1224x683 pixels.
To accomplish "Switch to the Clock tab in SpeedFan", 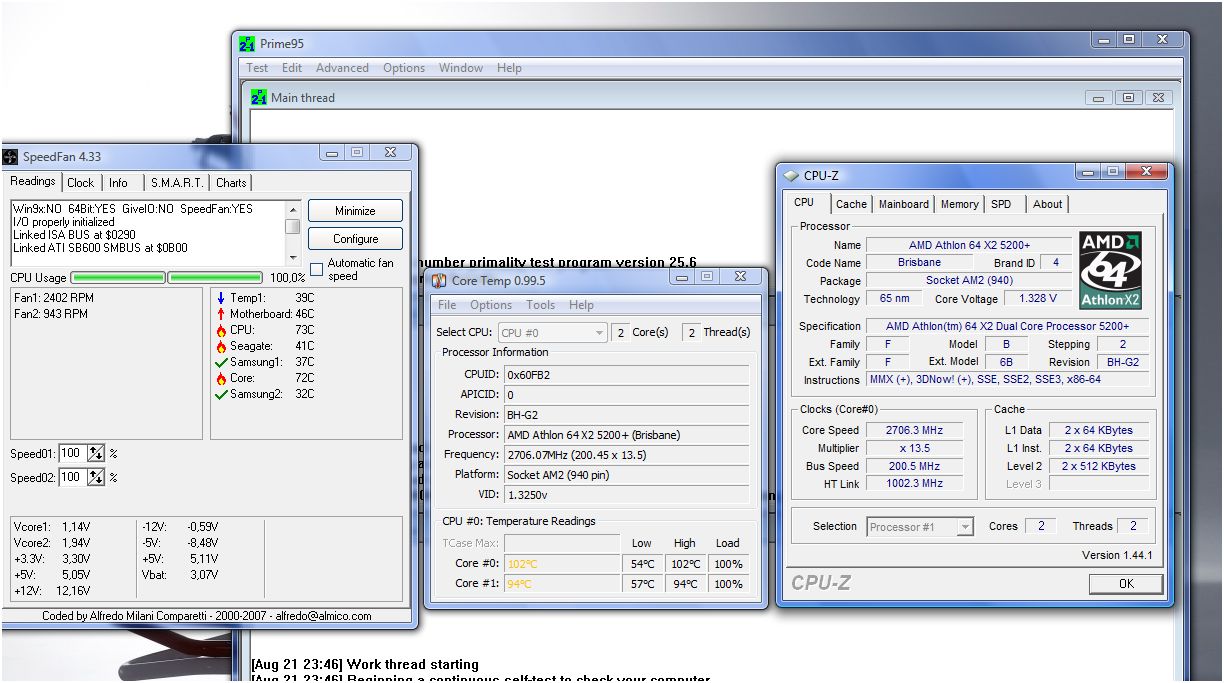I will [81, 183].
